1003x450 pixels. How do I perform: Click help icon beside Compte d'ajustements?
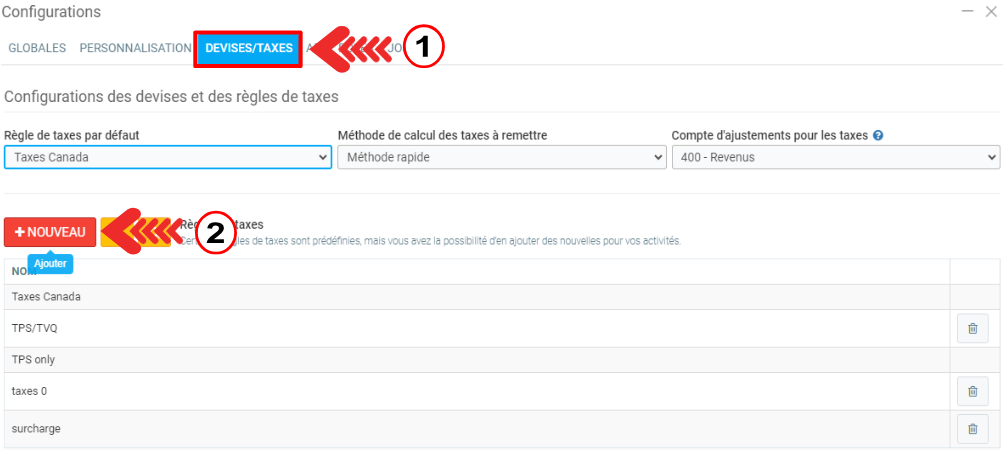877,136
